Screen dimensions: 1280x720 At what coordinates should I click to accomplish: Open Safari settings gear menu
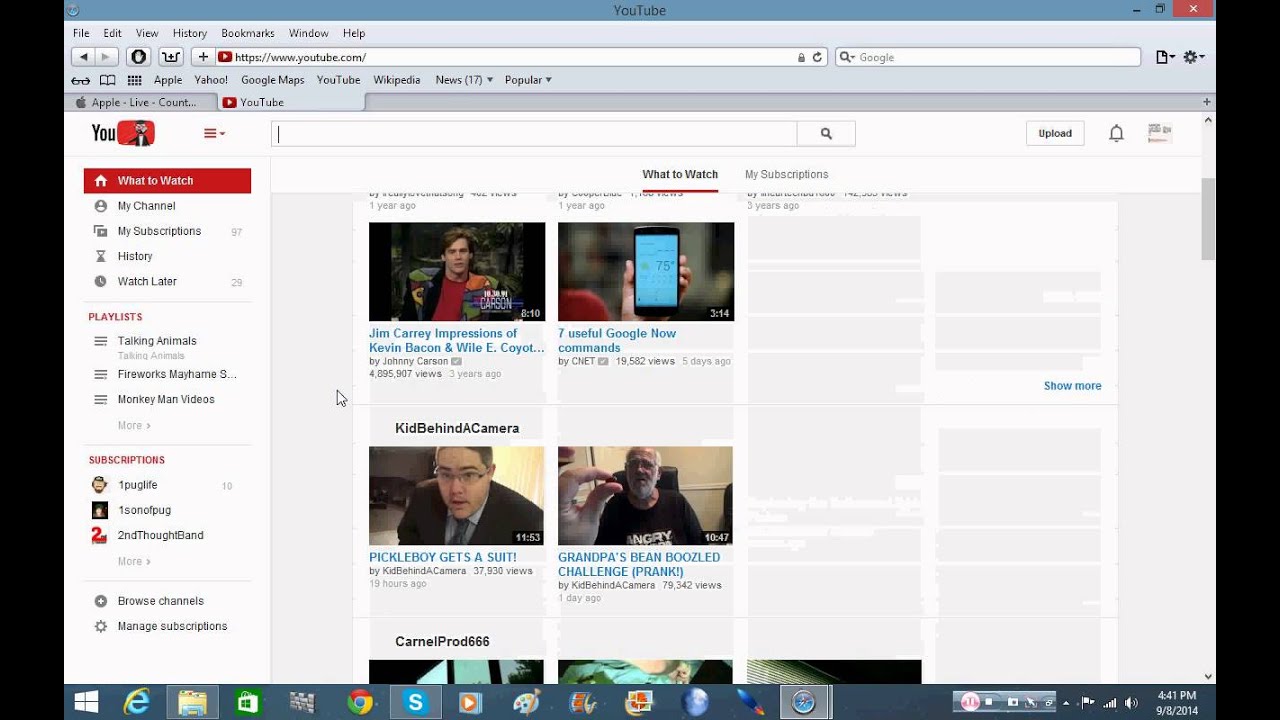1194,57
